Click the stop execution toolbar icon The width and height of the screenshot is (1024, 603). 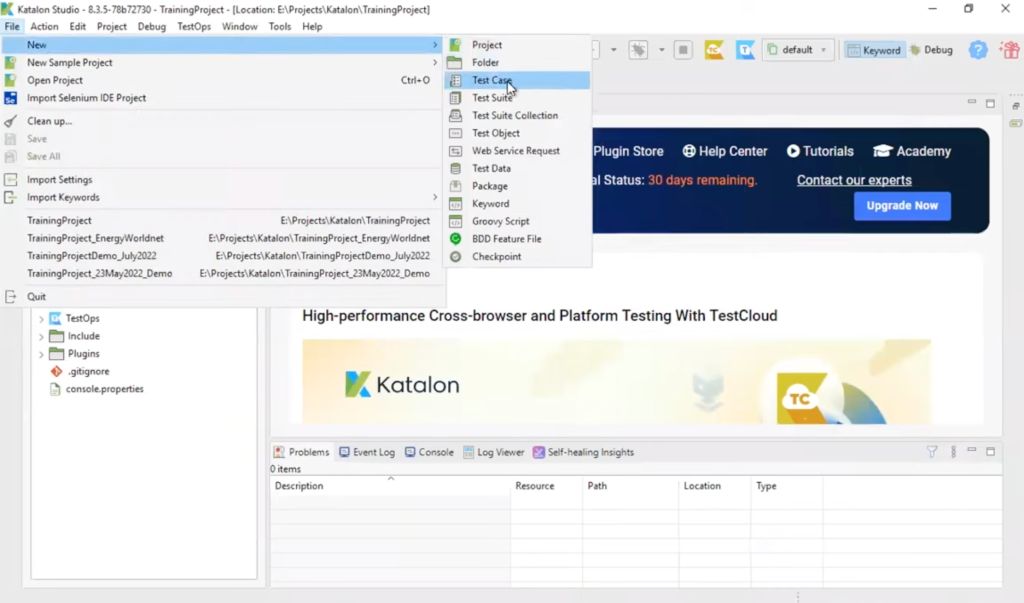pos(683,50)
